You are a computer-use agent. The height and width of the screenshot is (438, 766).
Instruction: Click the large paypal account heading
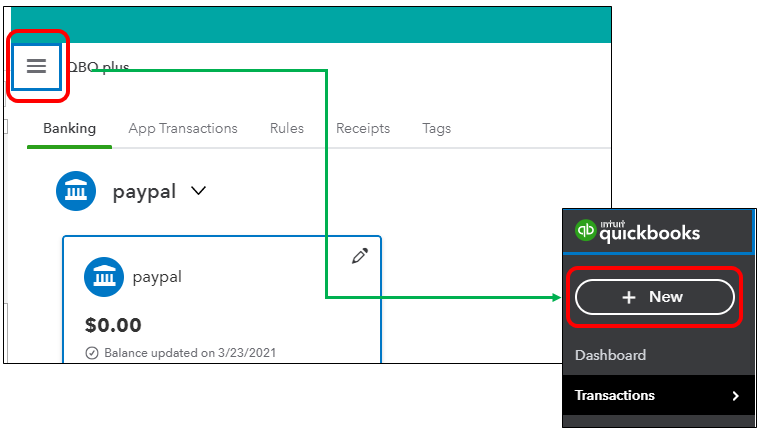pos(144,192)
